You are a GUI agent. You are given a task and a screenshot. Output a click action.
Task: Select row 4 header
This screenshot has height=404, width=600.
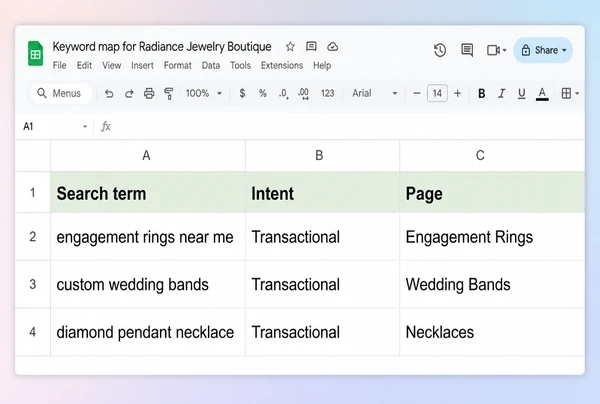(33, 332)
